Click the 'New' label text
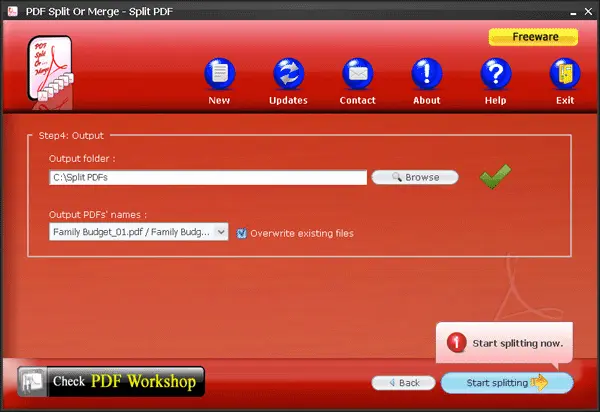This screenshot has width=600, height=412. click(x=219, y=101)
